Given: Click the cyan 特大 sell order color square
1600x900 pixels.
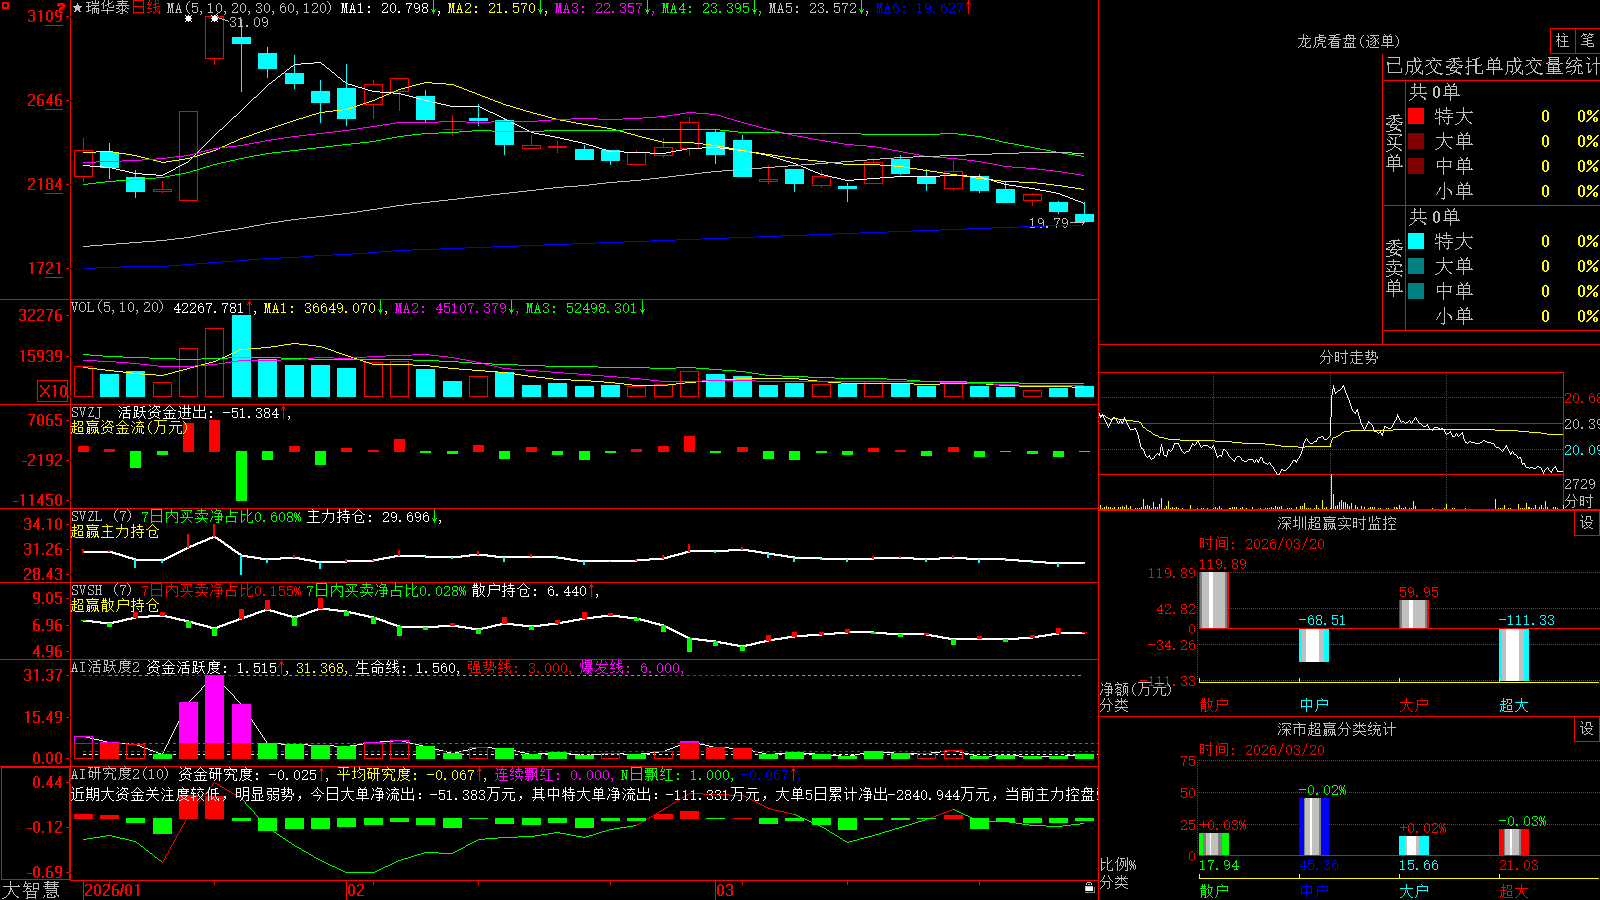Looking at the screenshot, I should (x=1416, y=241).
